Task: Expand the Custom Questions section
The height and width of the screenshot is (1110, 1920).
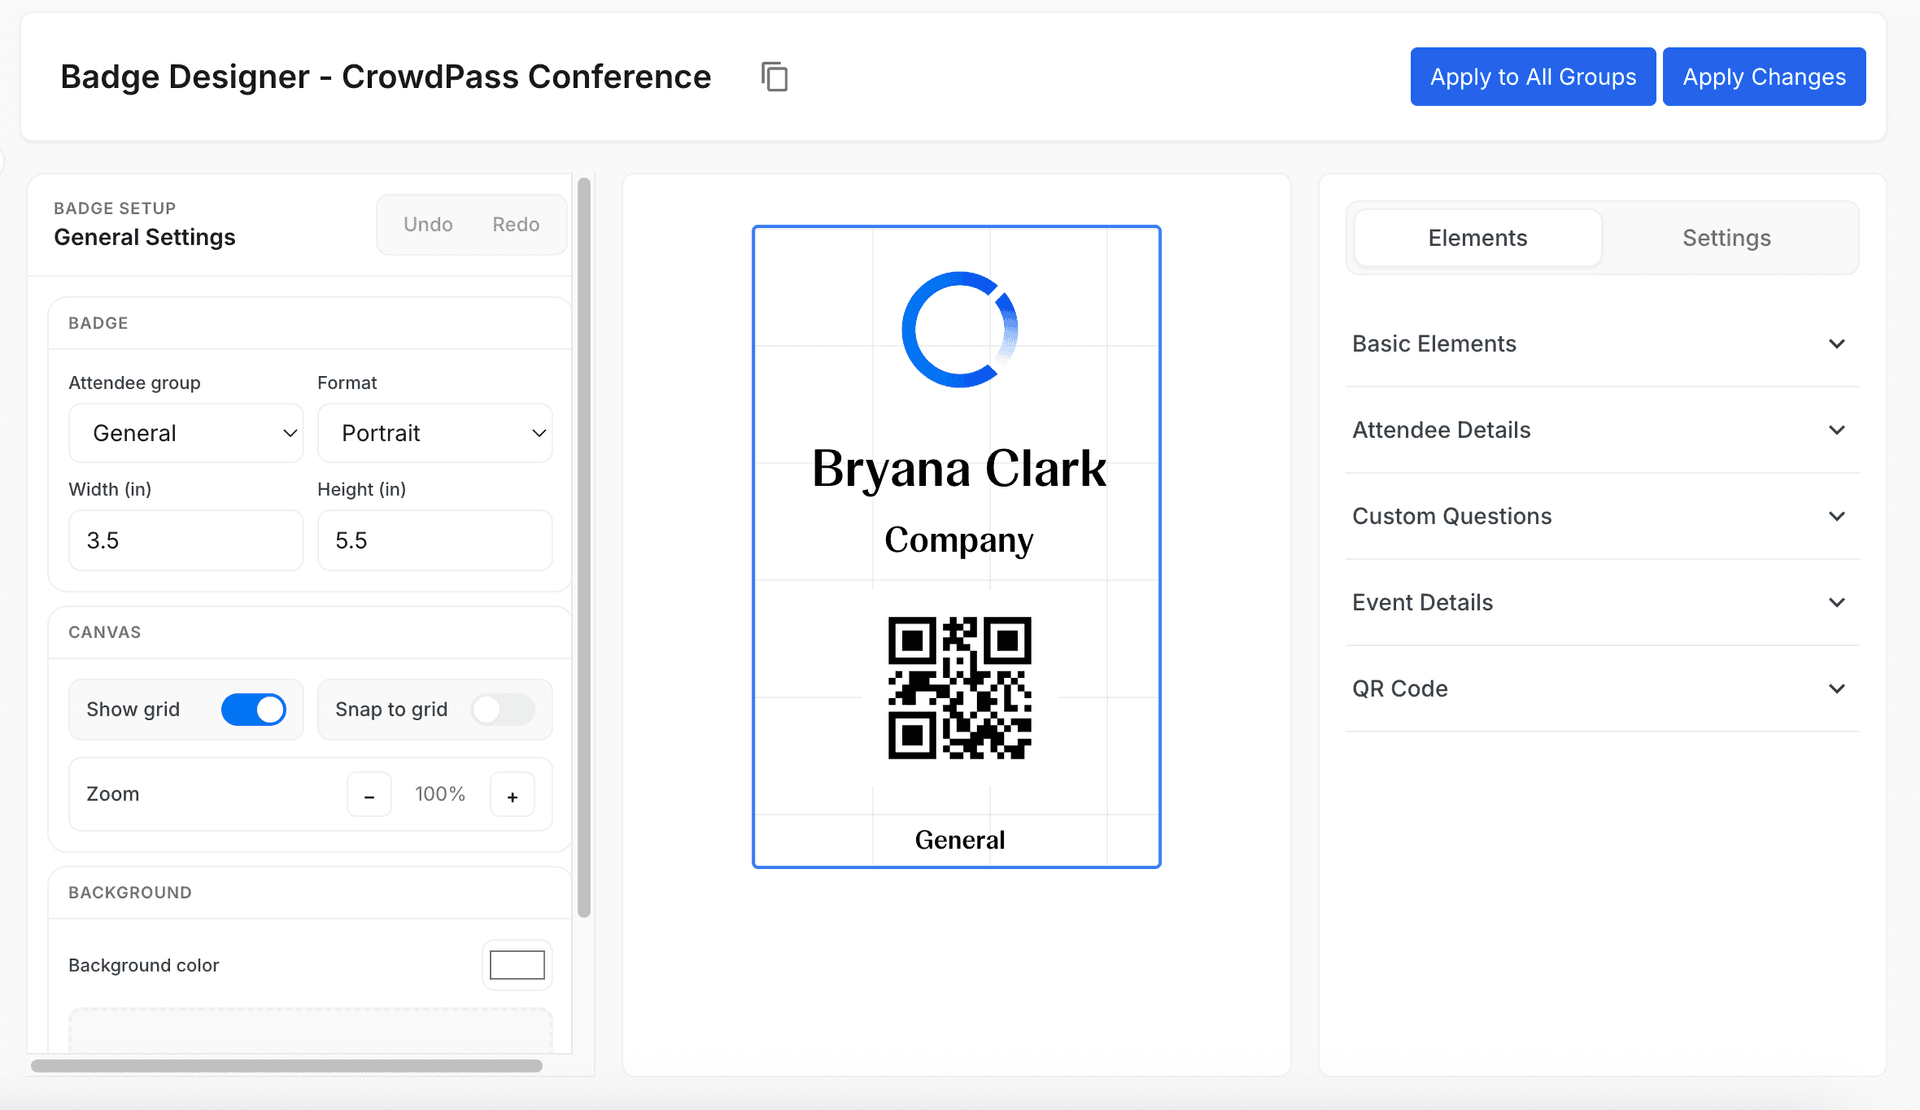Action: (1601, 516)
